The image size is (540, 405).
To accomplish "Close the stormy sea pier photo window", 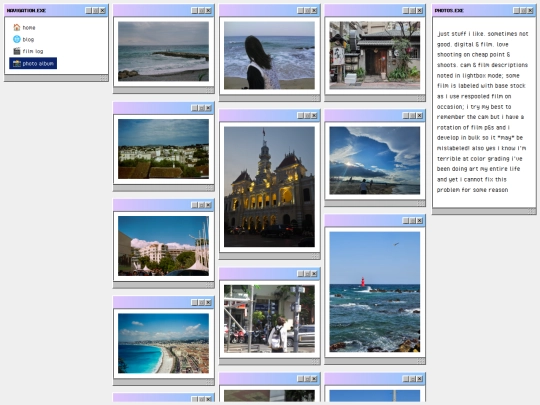I will pos(208,11).
